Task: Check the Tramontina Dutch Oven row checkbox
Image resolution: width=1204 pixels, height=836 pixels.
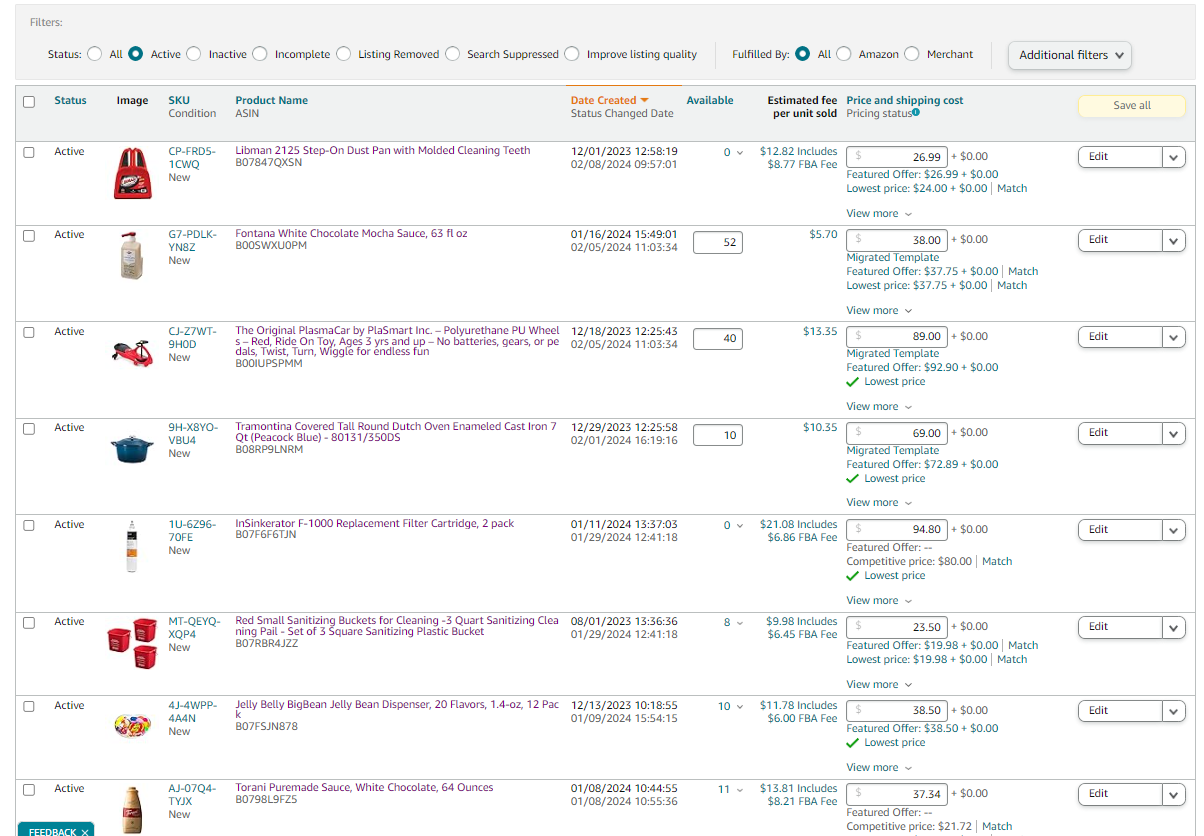Action: [x=29, y=428]
